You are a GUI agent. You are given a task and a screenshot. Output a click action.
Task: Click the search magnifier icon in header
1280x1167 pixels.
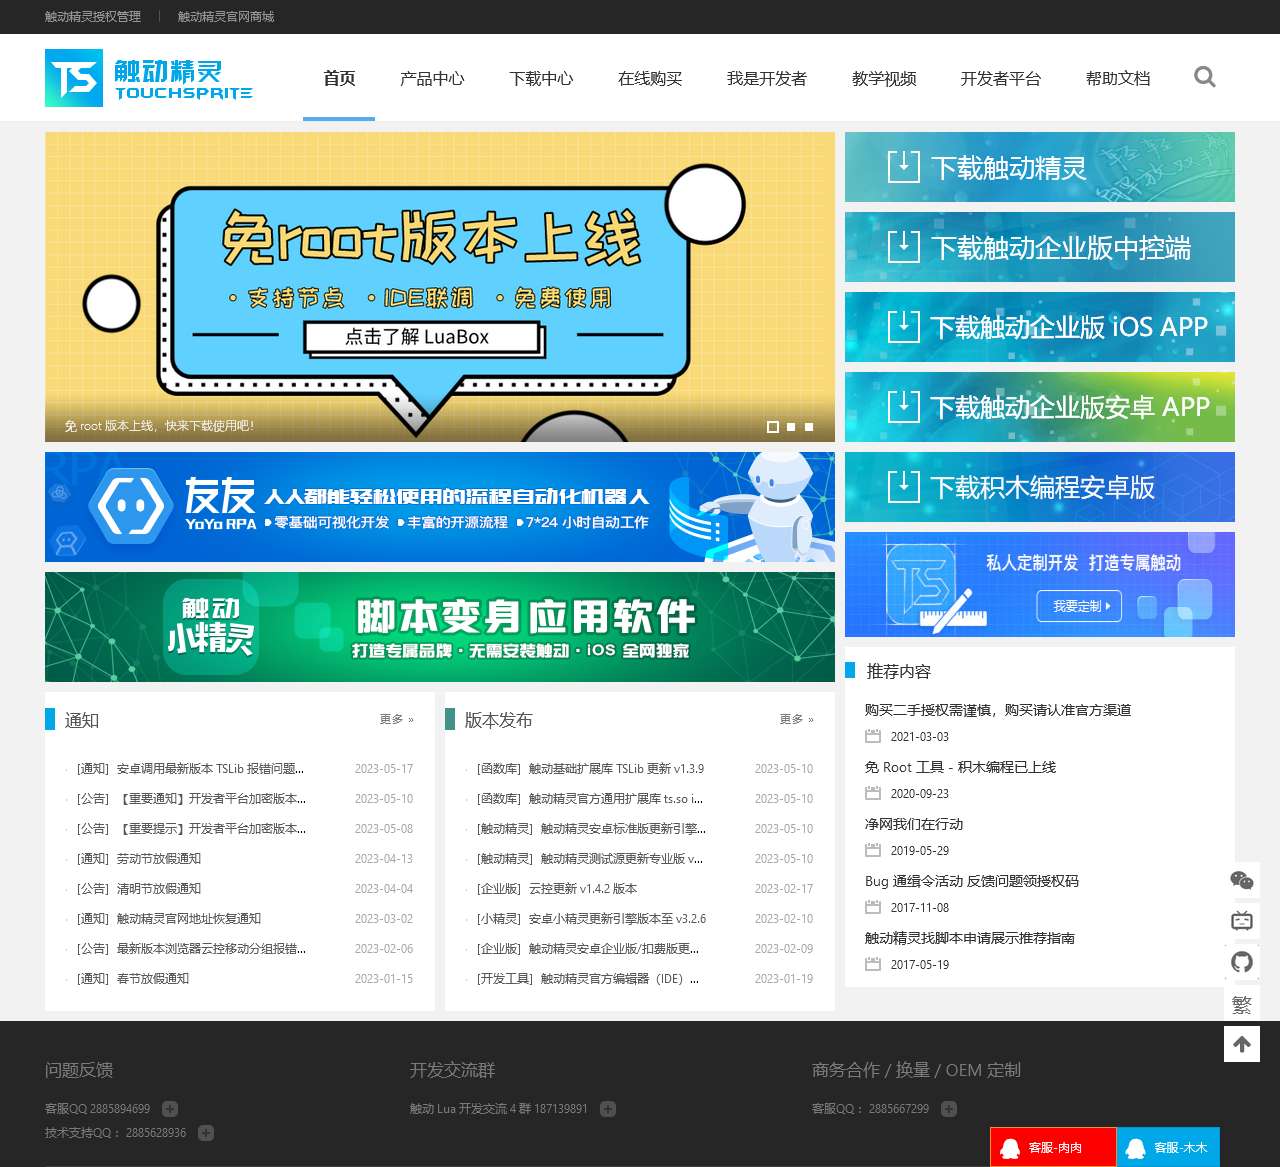pos(1204,77)
